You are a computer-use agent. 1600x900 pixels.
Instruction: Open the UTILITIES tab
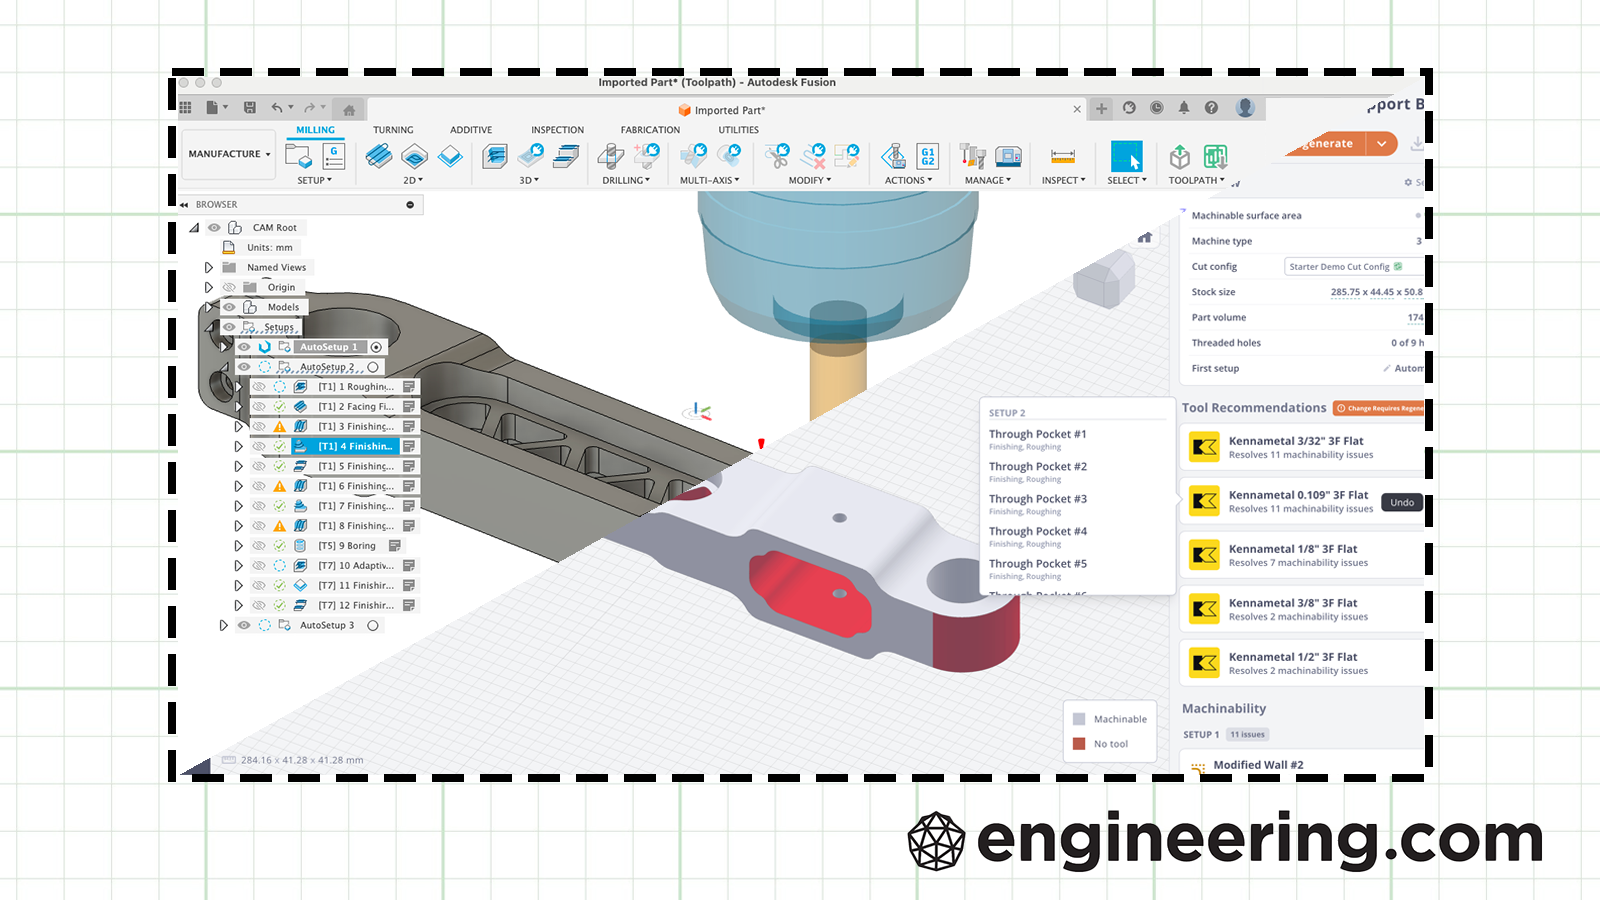point(738,130)
